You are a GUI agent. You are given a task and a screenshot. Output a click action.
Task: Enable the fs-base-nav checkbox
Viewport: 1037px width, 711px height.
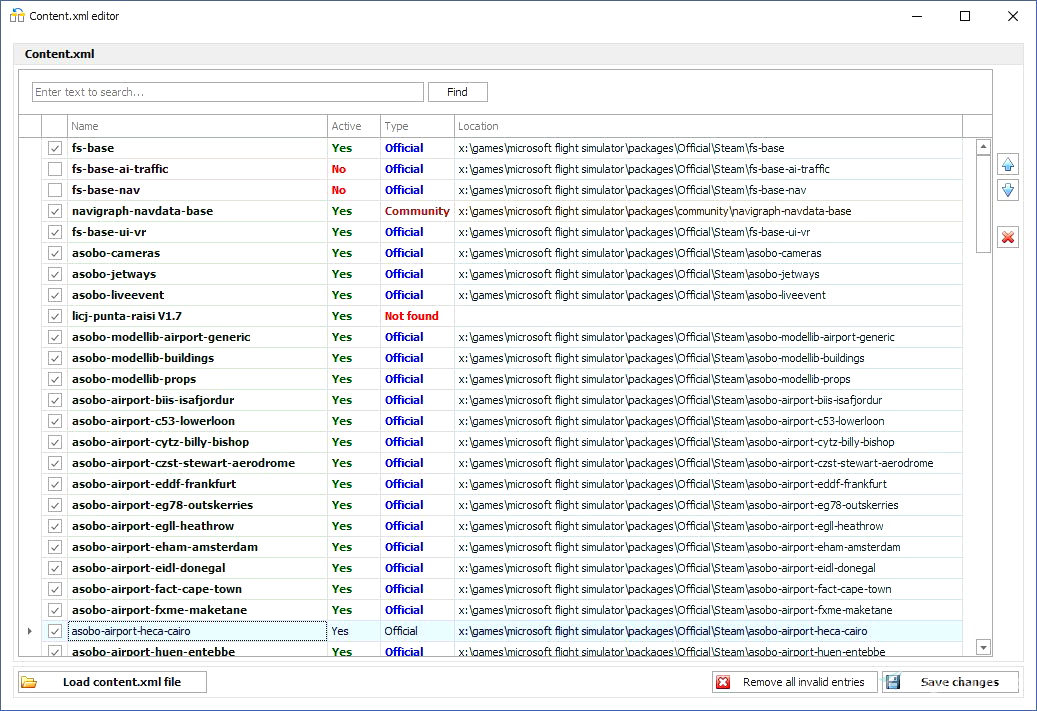pos(55,190)
